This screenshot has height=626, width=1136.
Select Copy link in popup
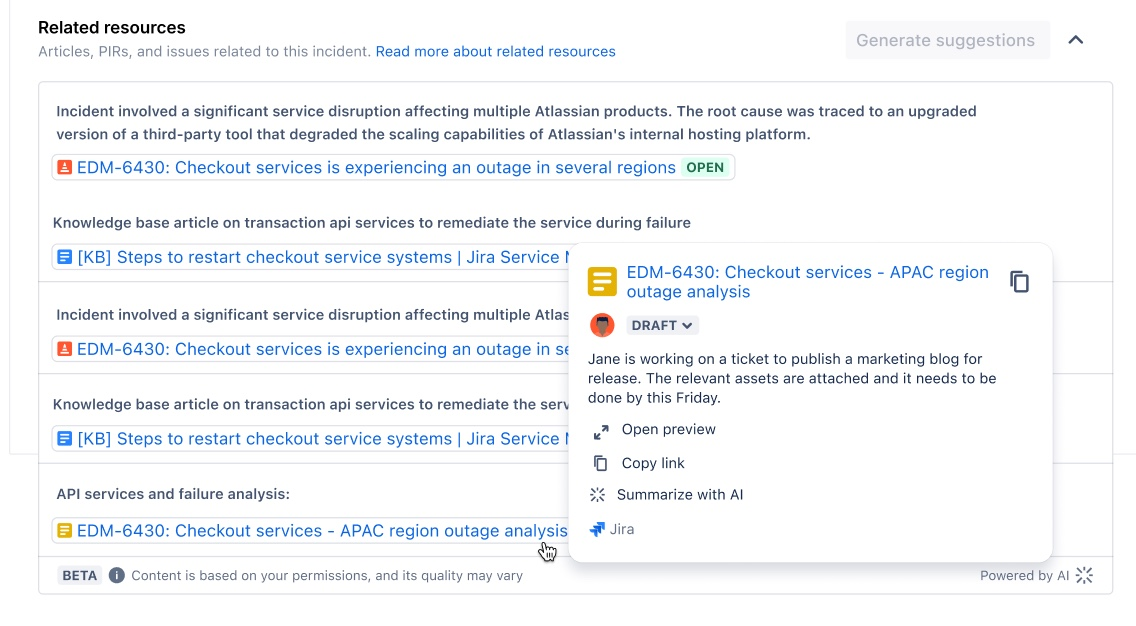[x=652, y=463]
